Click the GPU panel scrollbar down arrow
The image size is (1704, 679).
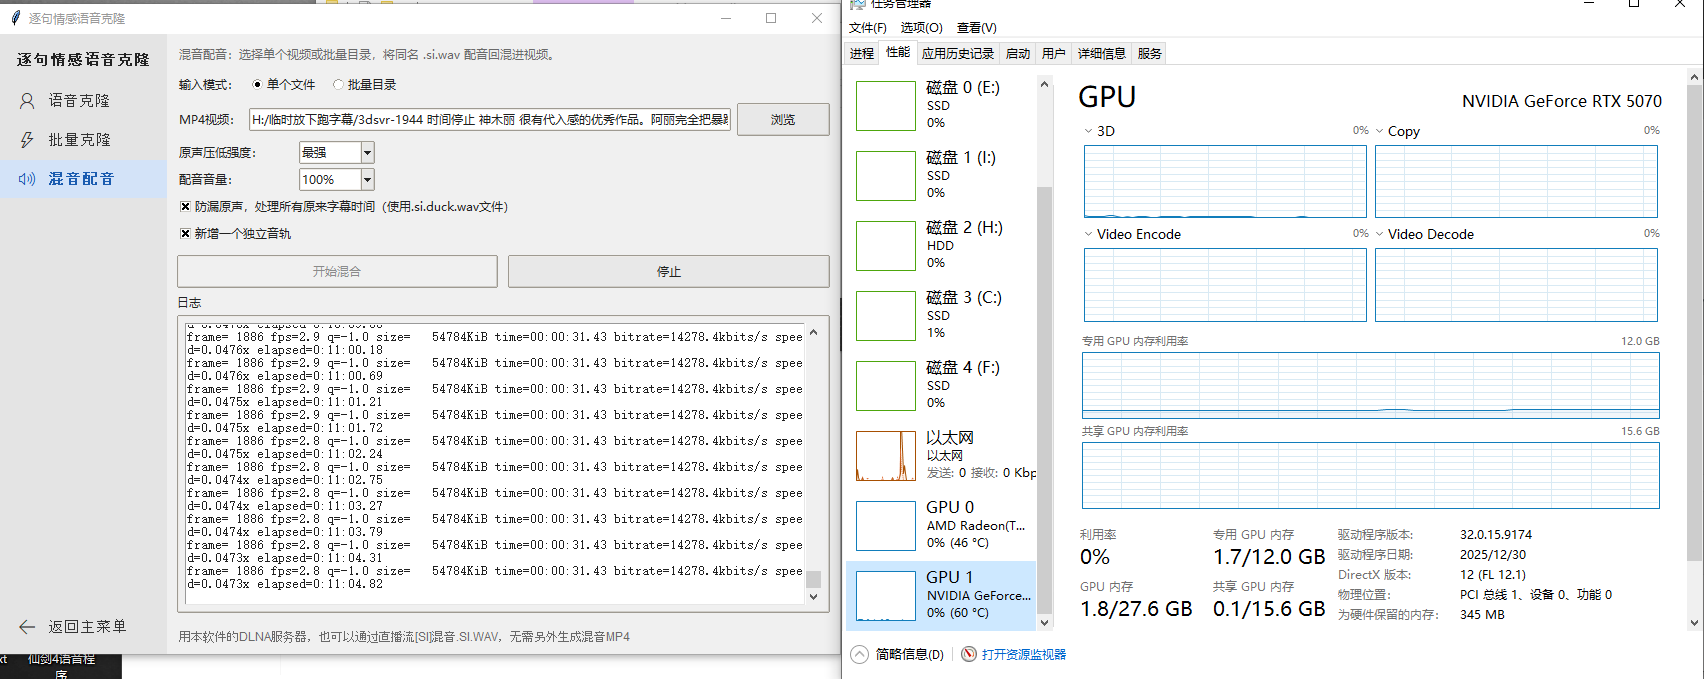click(1695, 622)
